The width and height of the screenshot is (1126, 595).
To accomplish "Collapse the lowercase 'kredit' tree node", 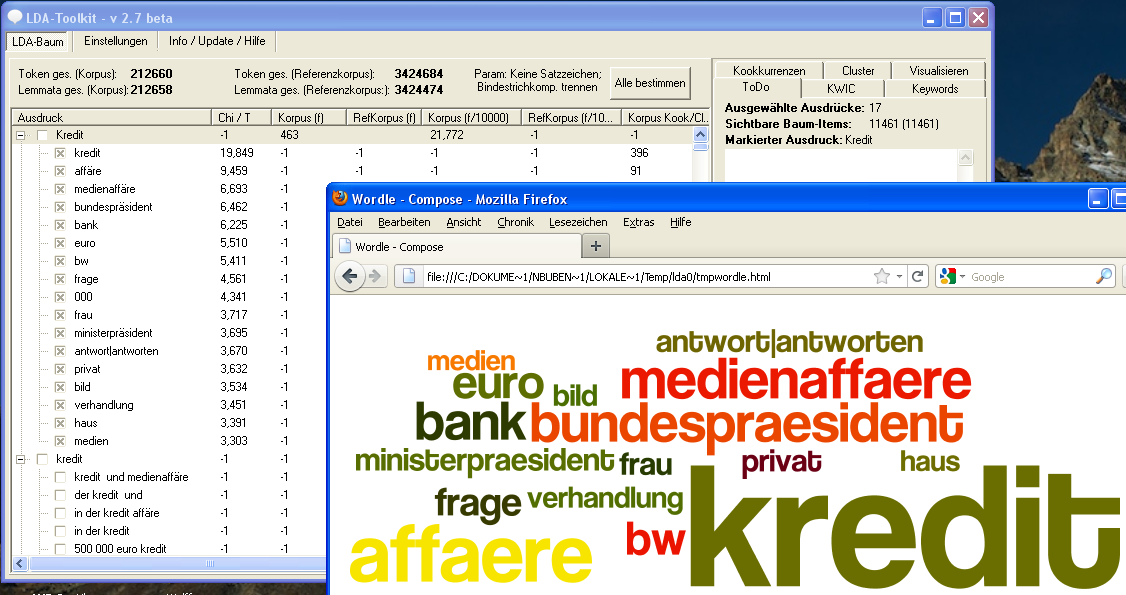I will (20, 459).
